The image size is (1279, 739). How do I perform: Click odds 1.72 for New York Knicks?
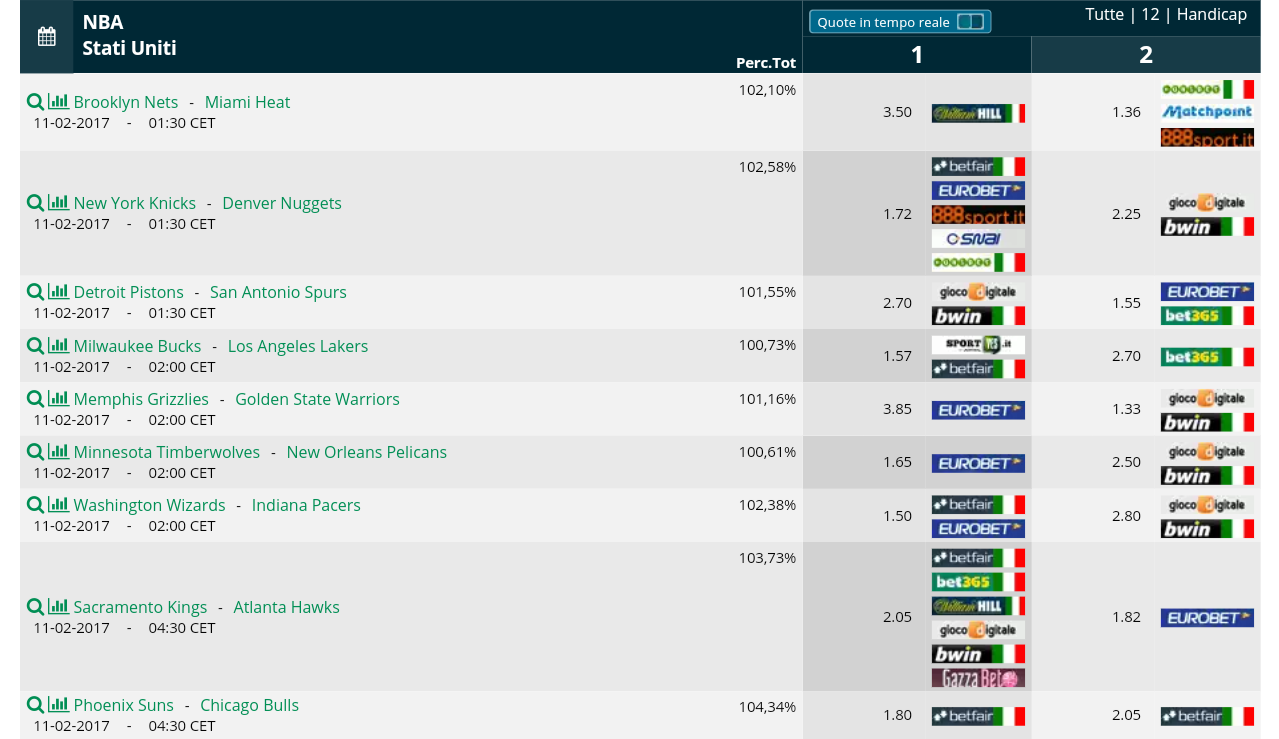pyautogui.click(x=897, y=214)
